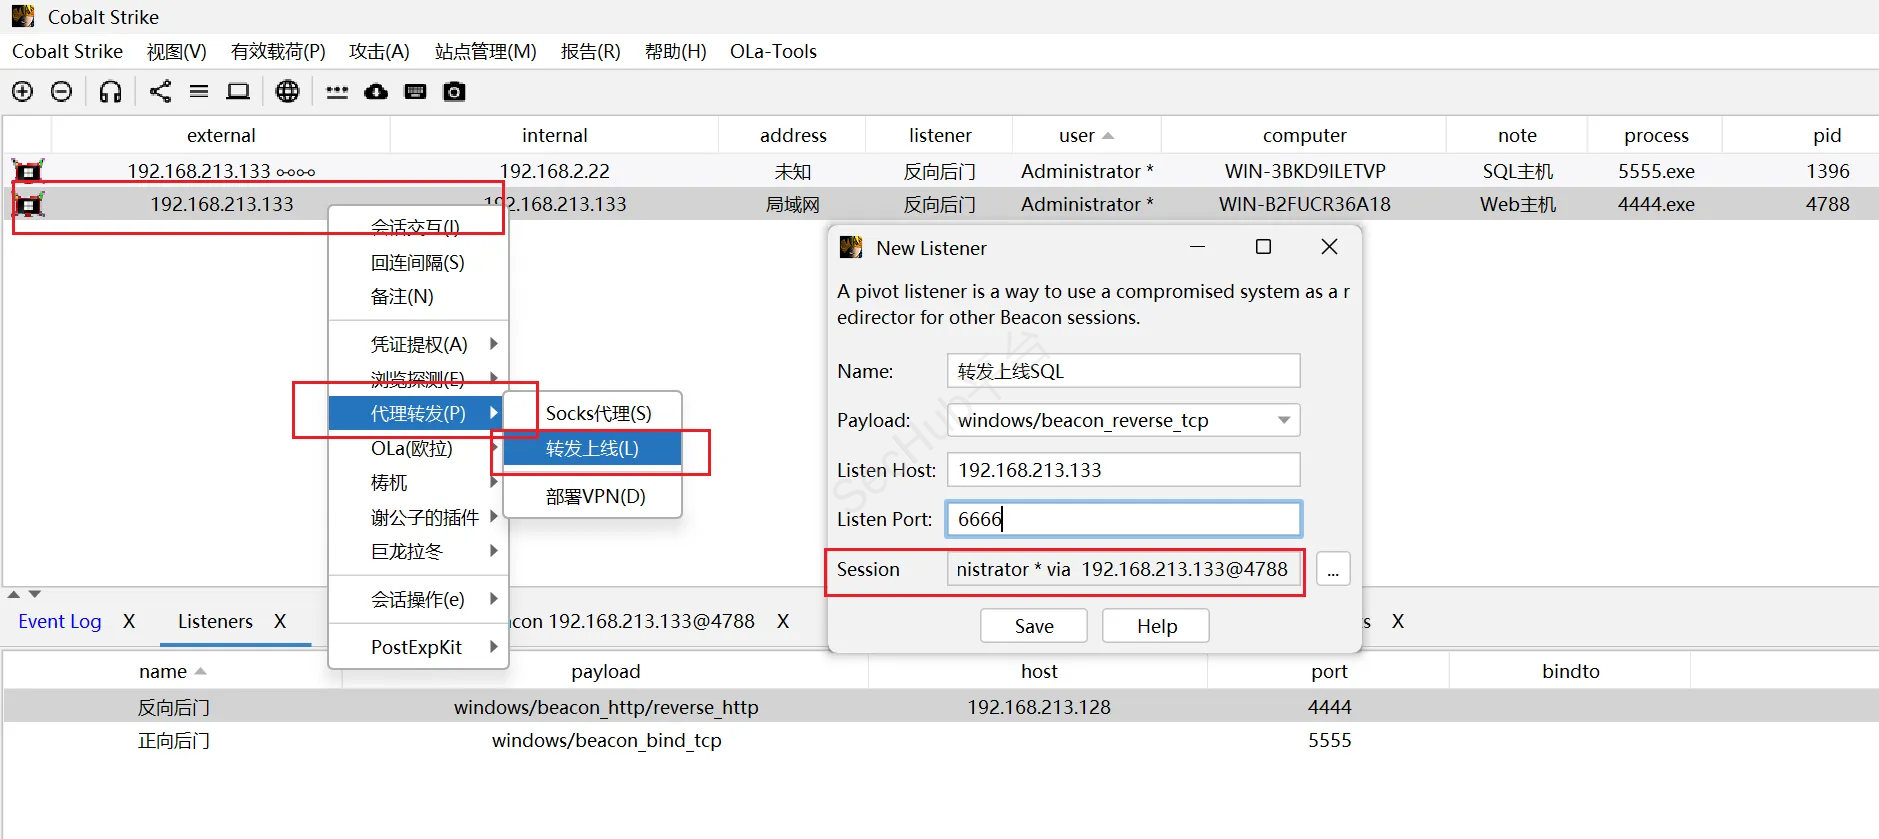The height and width of the screenshot is (839, 1879).
Task: Open web log via the globe icon
Action: (x=287, y=92)
